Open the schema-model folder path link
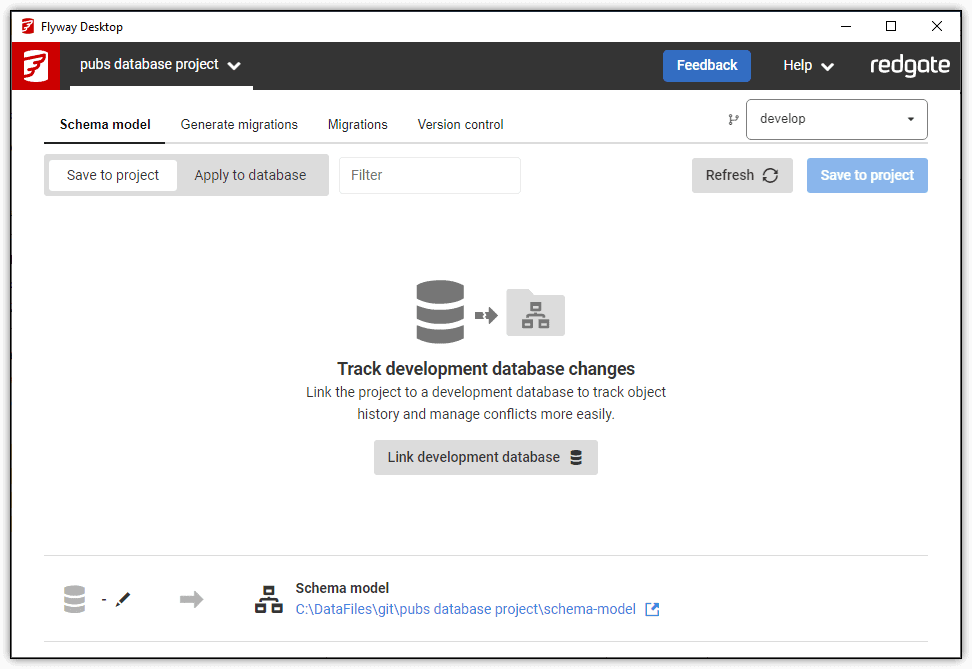Screen dimensions: 972x669 click(x=465, y=609)
